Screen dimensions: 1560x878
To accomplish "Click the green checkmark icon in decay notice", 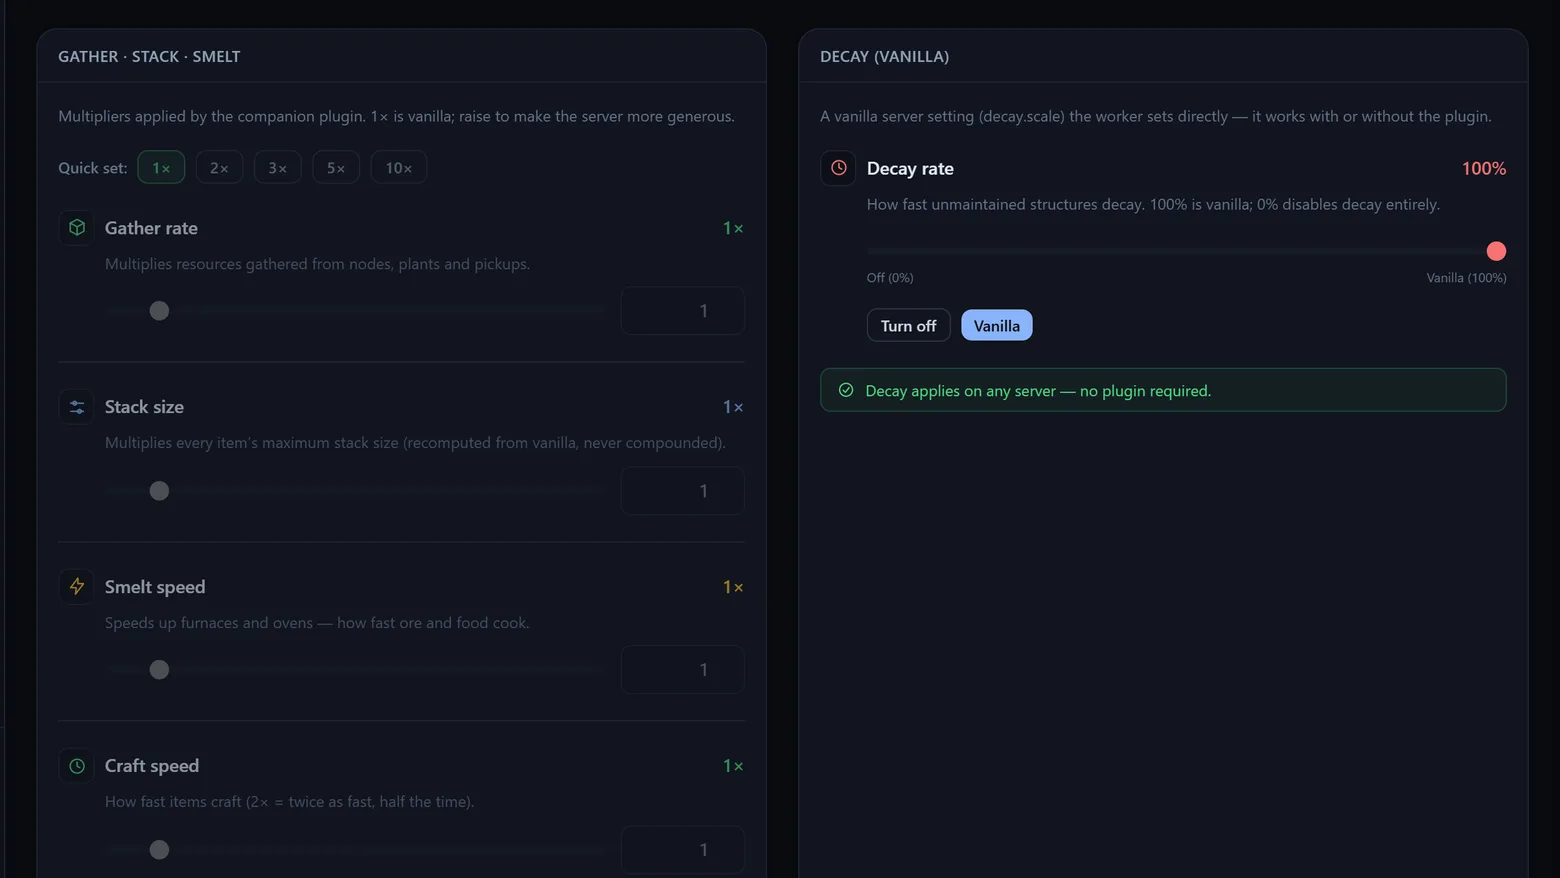I will pos(846,390).
